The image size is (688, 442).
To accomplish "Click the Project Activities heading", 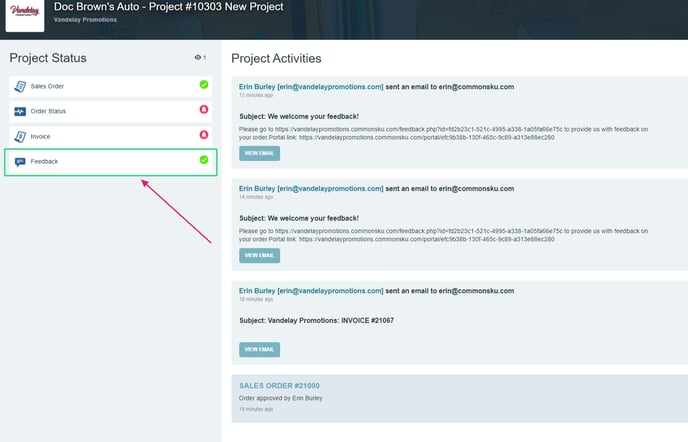I will [276, 58].
